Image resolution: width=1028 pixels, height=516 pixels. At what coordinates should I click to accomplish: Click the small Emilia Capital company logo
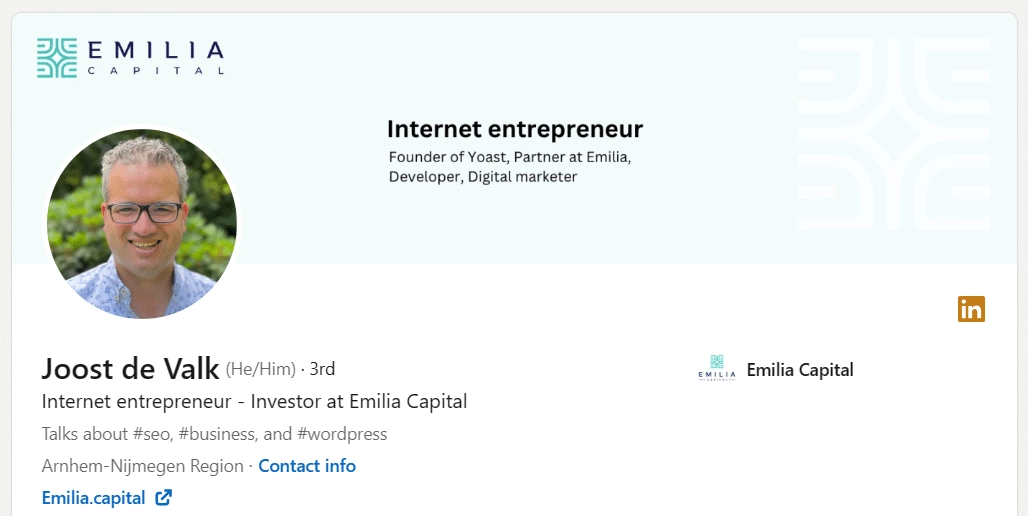coord(716,369)
